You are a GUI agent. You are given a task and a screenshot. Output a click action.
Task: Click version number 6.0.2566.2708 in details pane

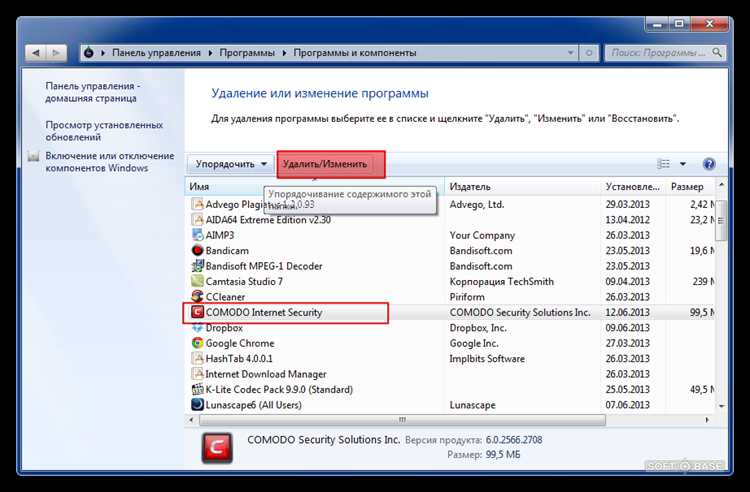[x=514, y=439]
